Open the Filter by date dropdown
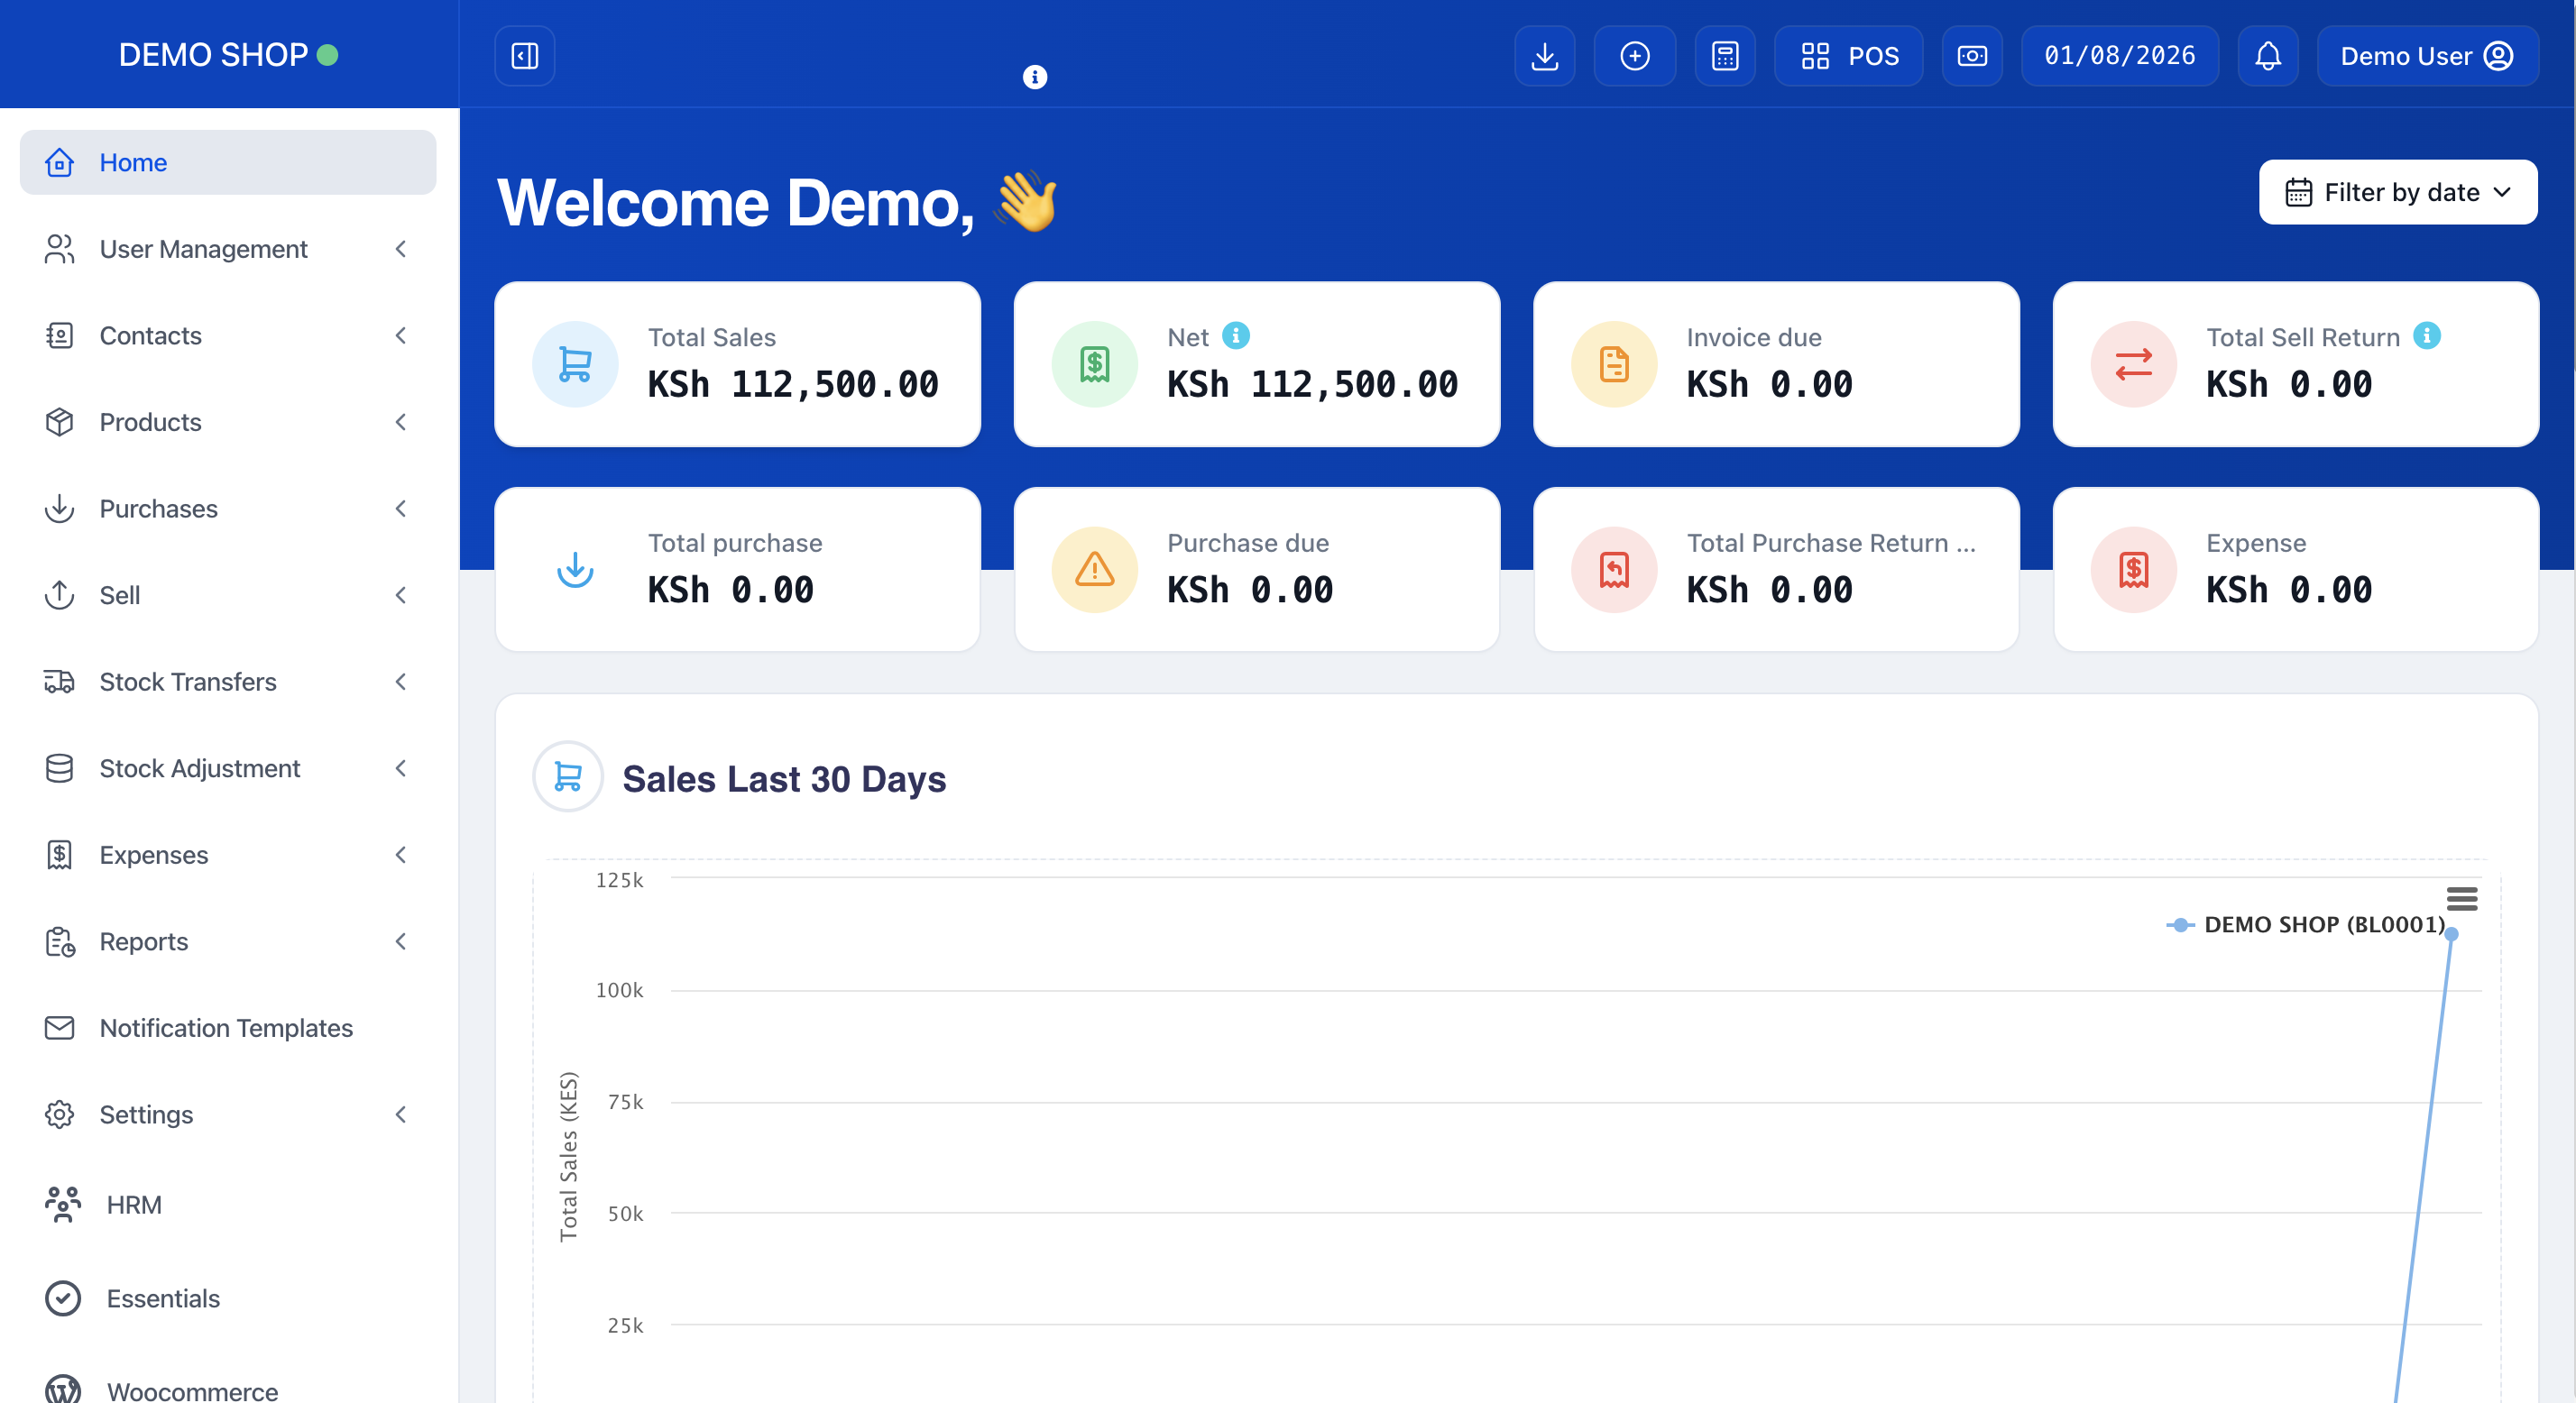Screen dimensions: 2576x1403 tap(2397, 192)
